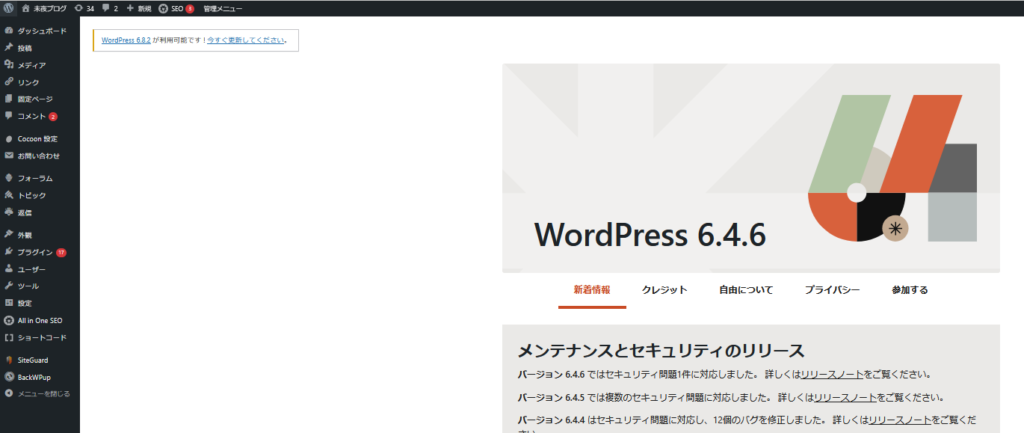
Task: Open 投稿 via the pushpin icon
Action: coord(8,48)
